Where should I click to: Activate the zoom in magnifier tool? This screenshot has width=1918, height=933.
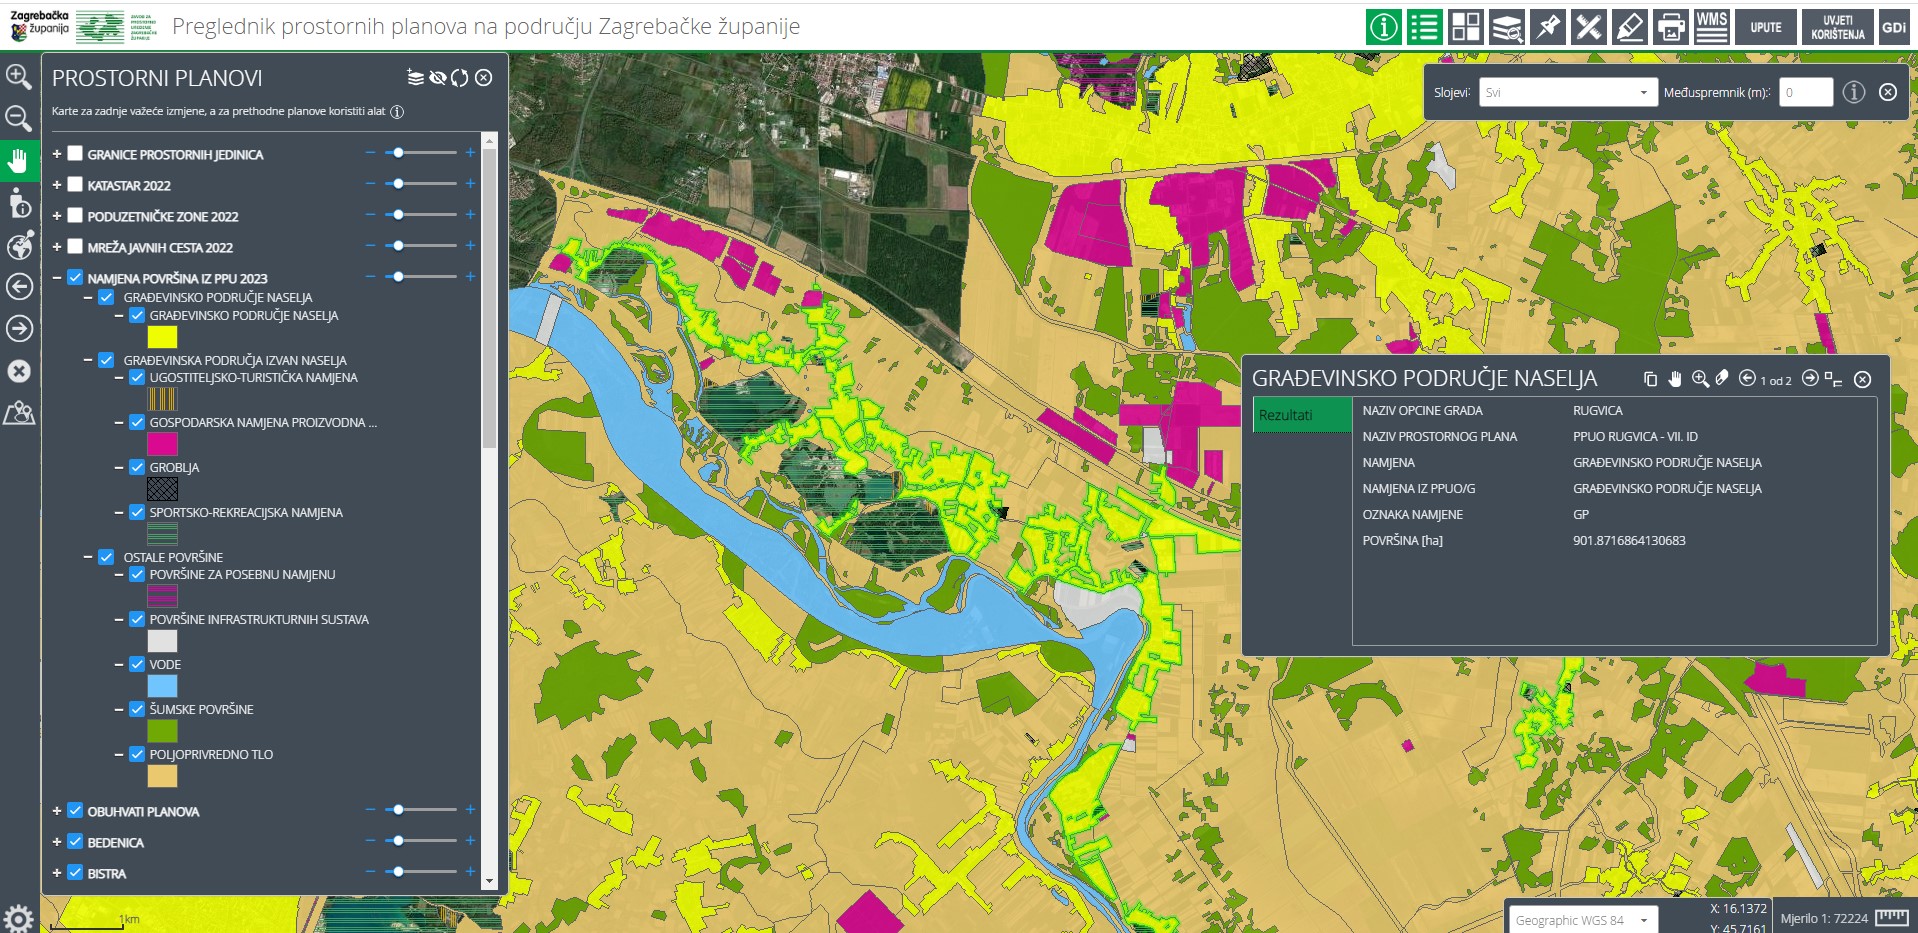(18, 77)
